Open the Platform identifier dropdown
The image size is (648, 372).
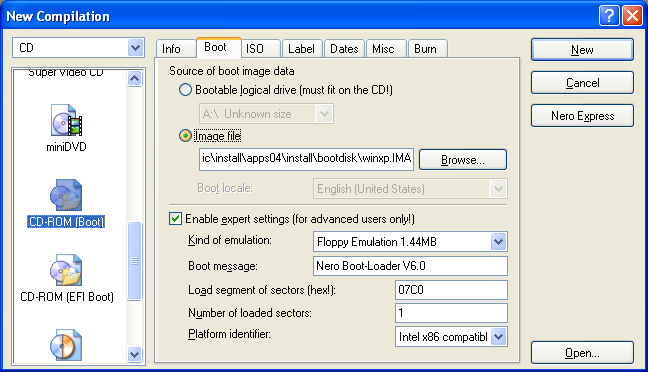click(498, 337)
